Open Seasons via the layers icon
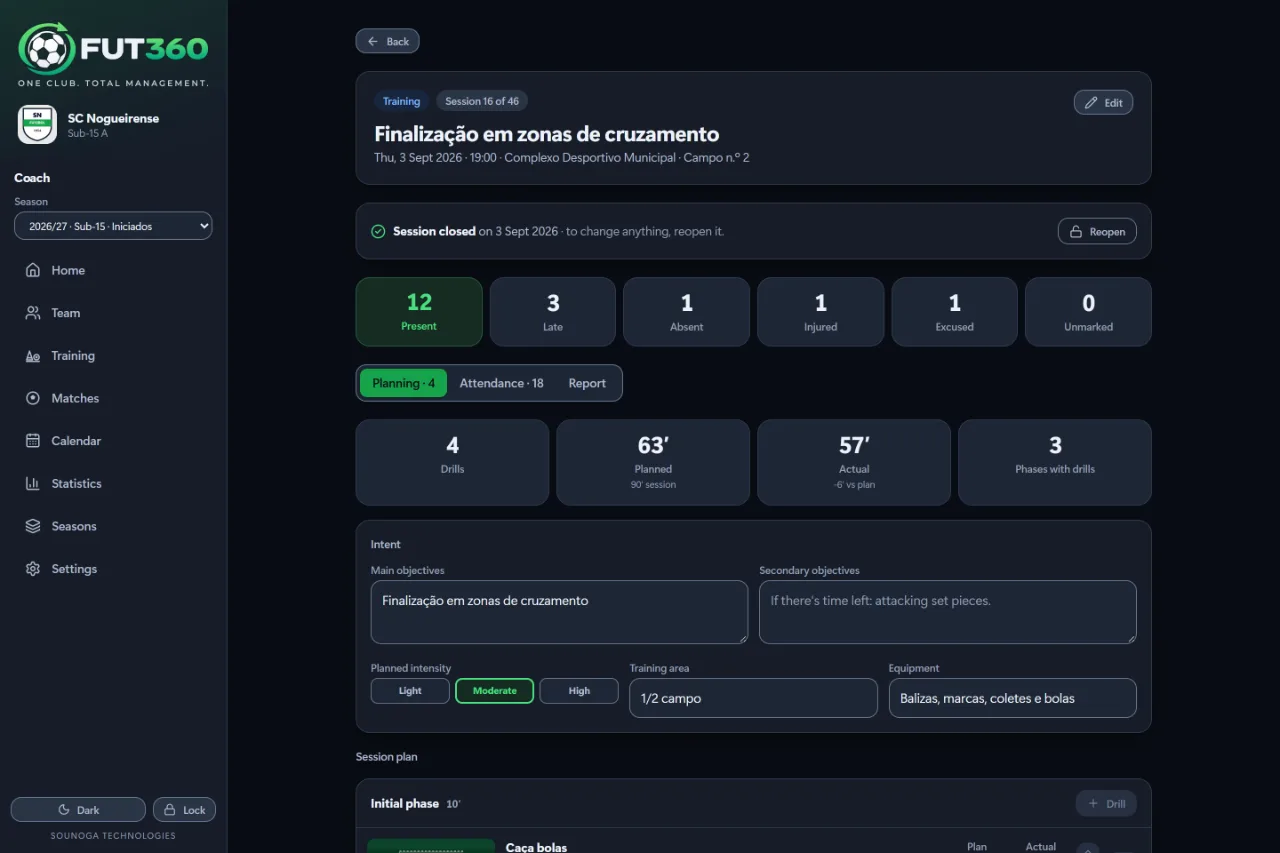1280x853 pixels. click(x=33, y=526)
